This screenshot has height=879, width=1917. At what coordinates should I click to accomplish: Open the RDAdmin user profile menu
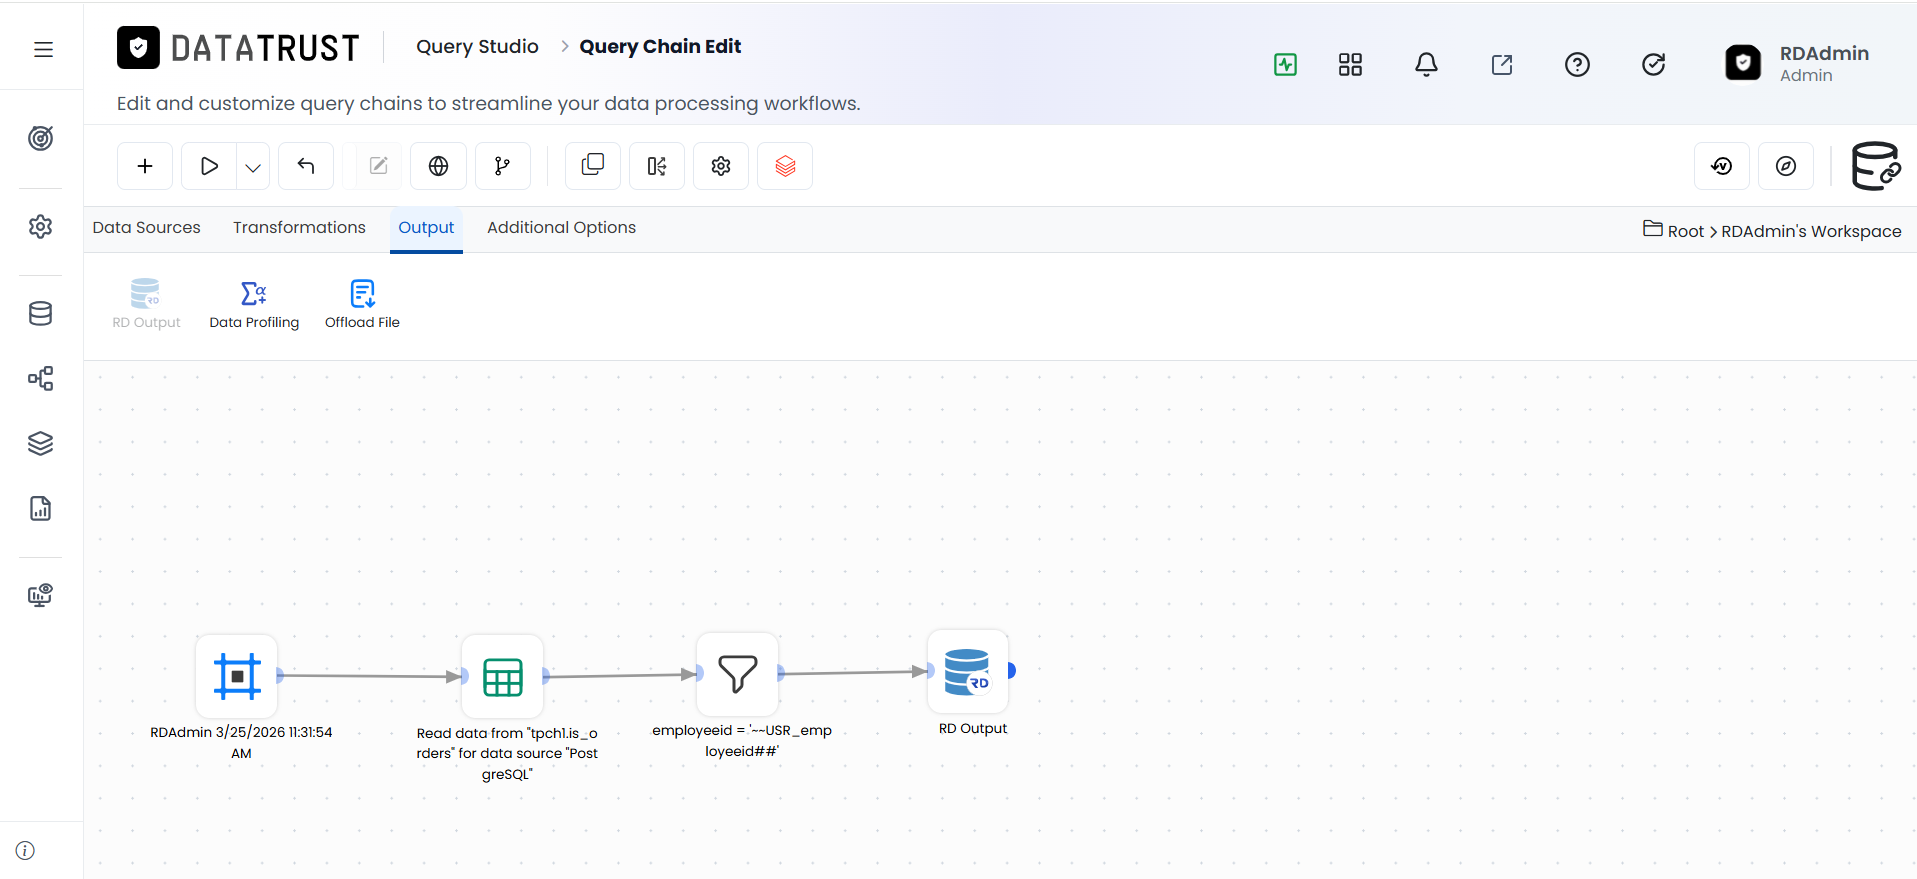coord(1798,64)
